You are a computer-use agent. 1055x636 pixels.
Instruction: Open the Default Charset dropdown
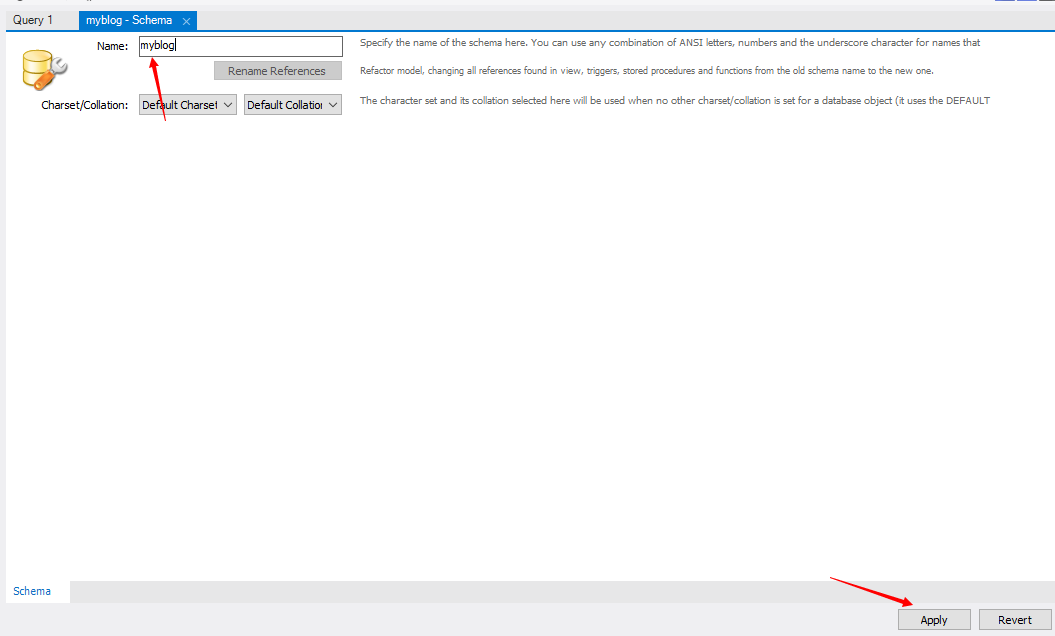(x=188, y=105)
